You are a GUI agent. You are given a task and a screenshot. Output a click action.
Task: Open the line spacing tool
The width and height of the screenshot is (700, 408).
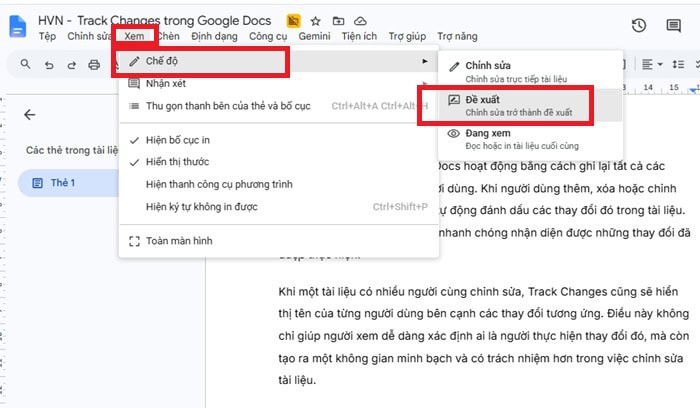[678, 64]
